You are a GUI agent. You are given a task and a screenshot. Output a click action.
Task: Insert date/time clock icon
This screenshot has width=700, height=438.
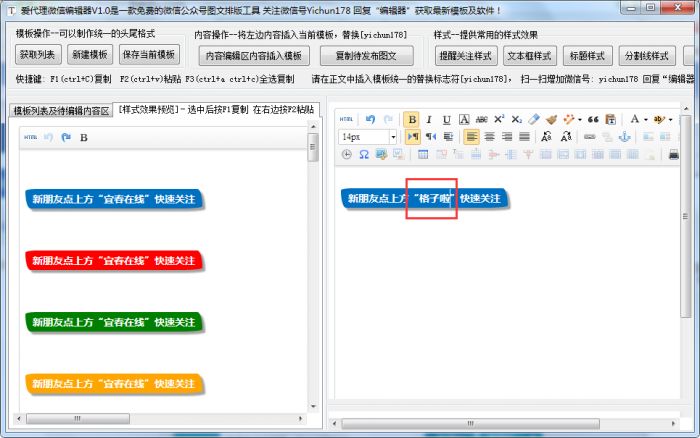346,154
